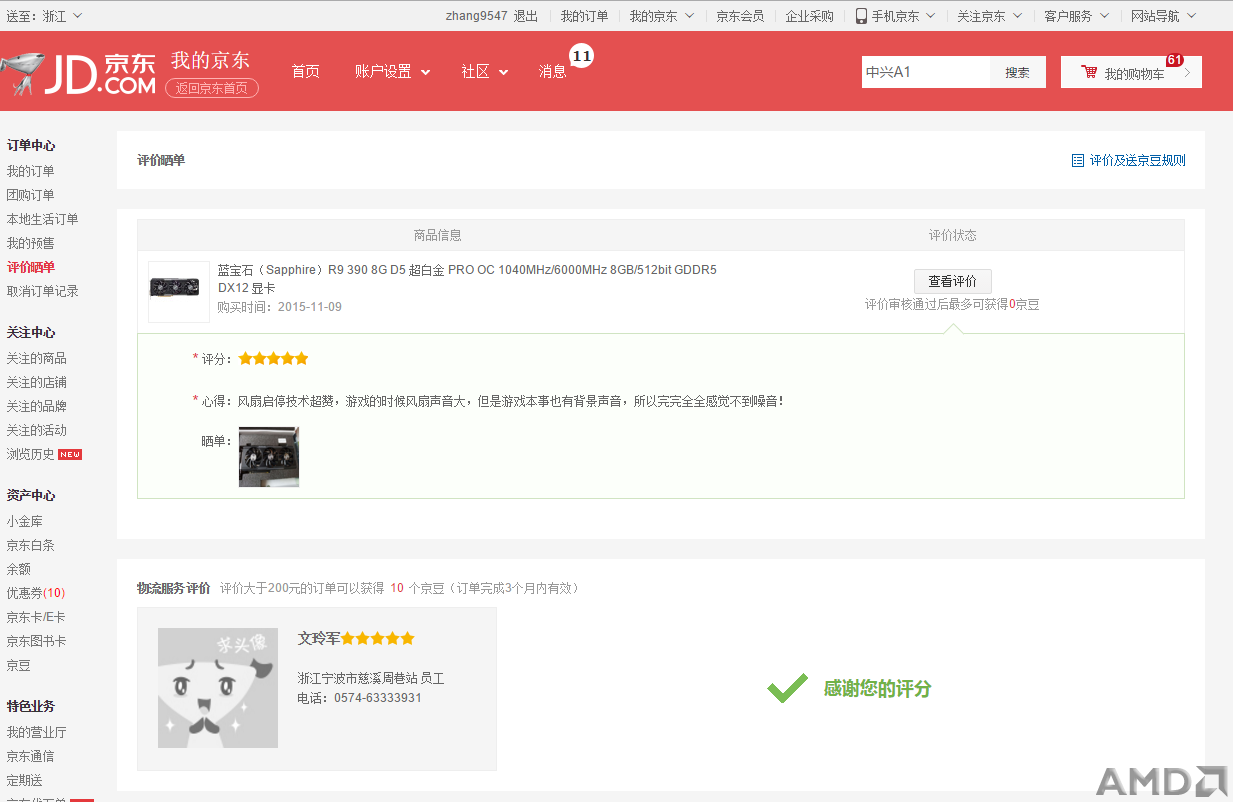Open 我的营业厅 in the sidebar
1233x802 pixels.
coord(36,732)
